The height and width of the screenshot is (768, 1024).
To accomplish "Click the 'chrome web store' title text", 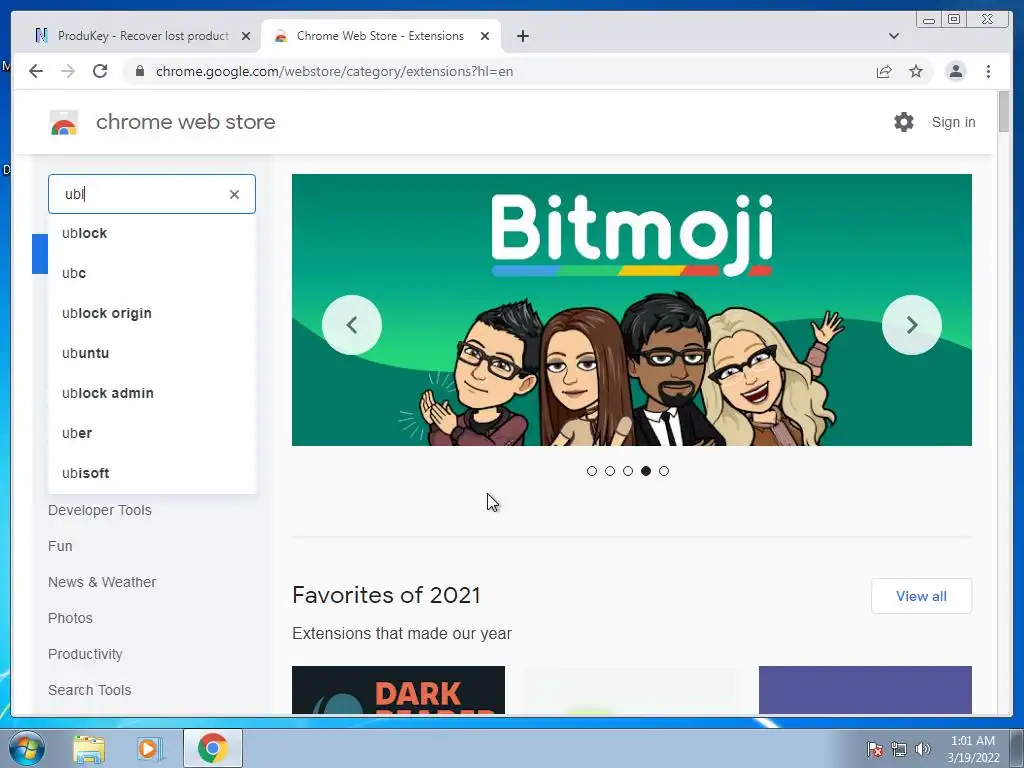I will pos(185,122).
